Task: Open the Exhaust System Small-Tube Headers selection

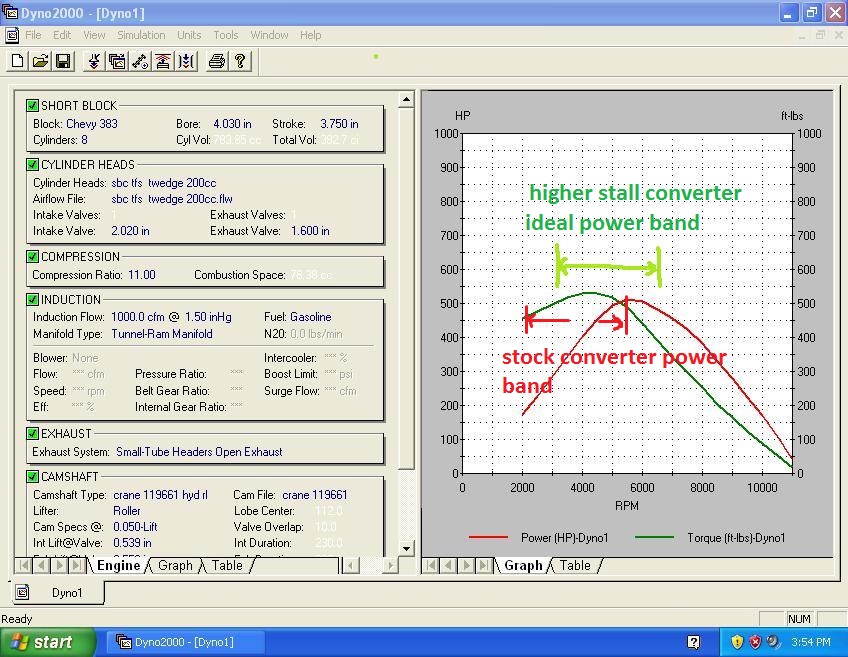Action: [199, 452]
